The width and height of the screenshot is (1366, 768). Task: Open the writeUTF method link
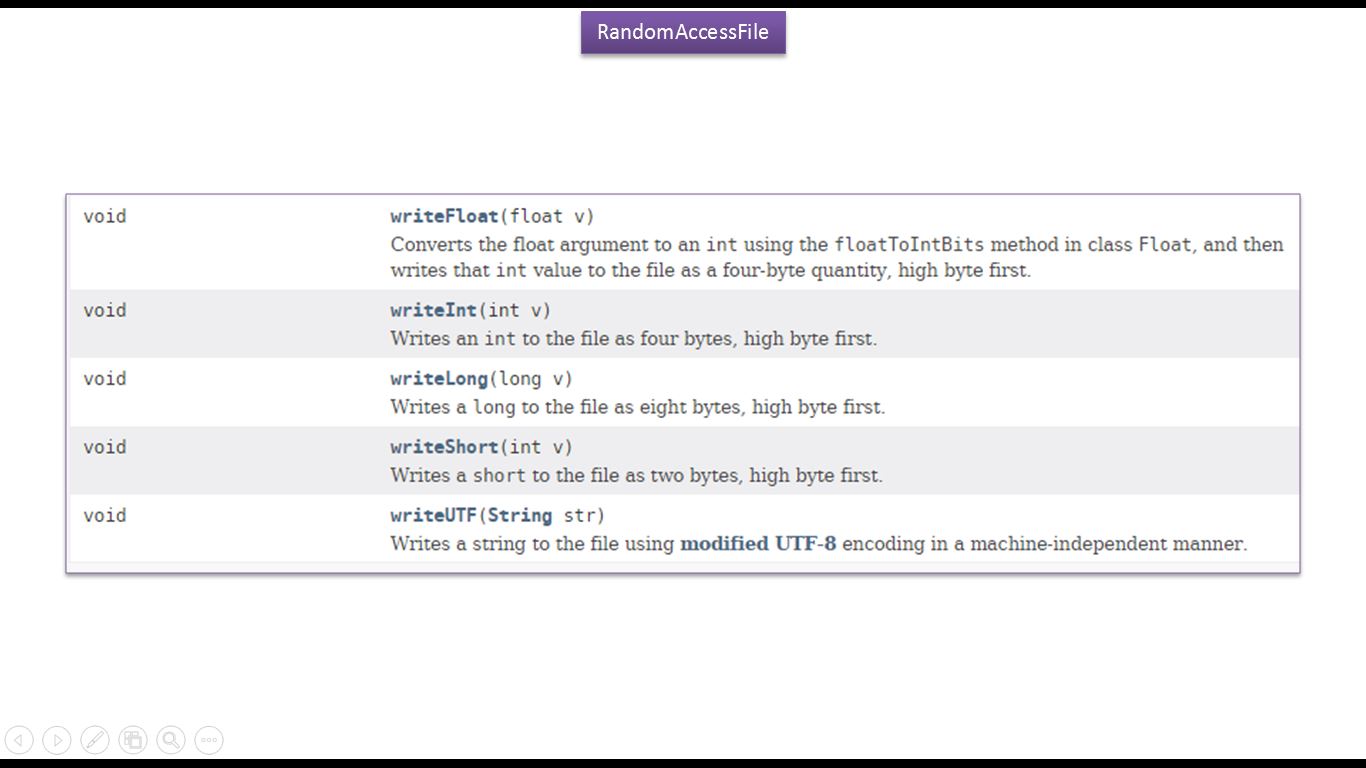(x=433, y=516)
